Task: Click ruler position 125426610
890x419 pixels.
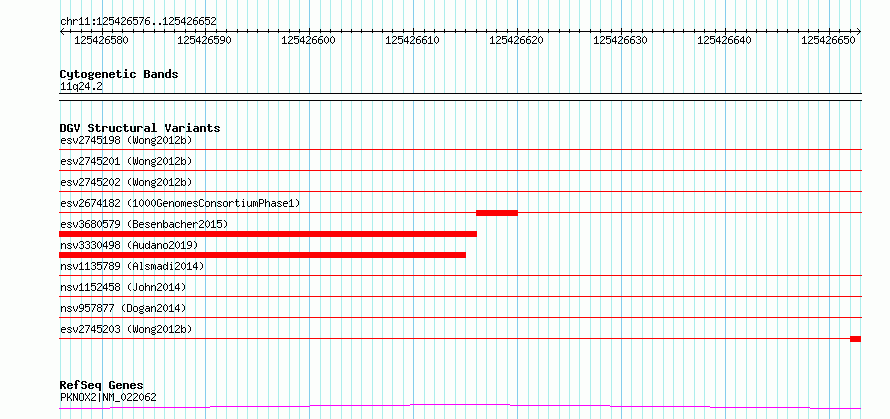Action: 413,40
